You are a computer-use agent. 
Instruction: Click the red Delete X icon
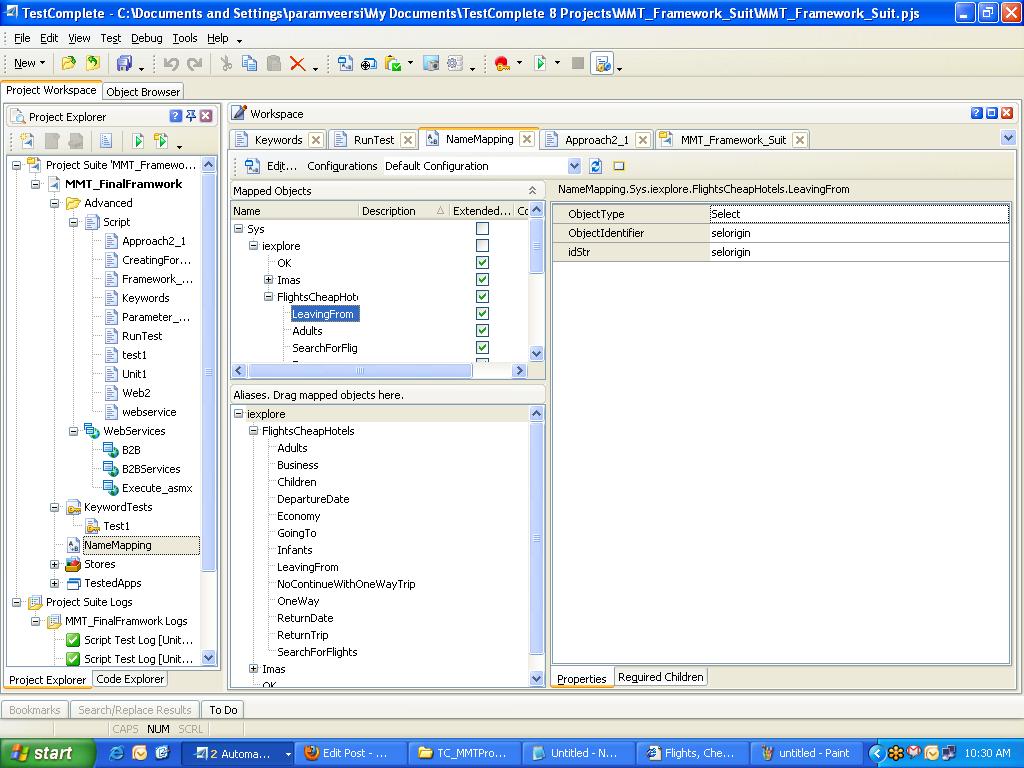click(297, 63)
